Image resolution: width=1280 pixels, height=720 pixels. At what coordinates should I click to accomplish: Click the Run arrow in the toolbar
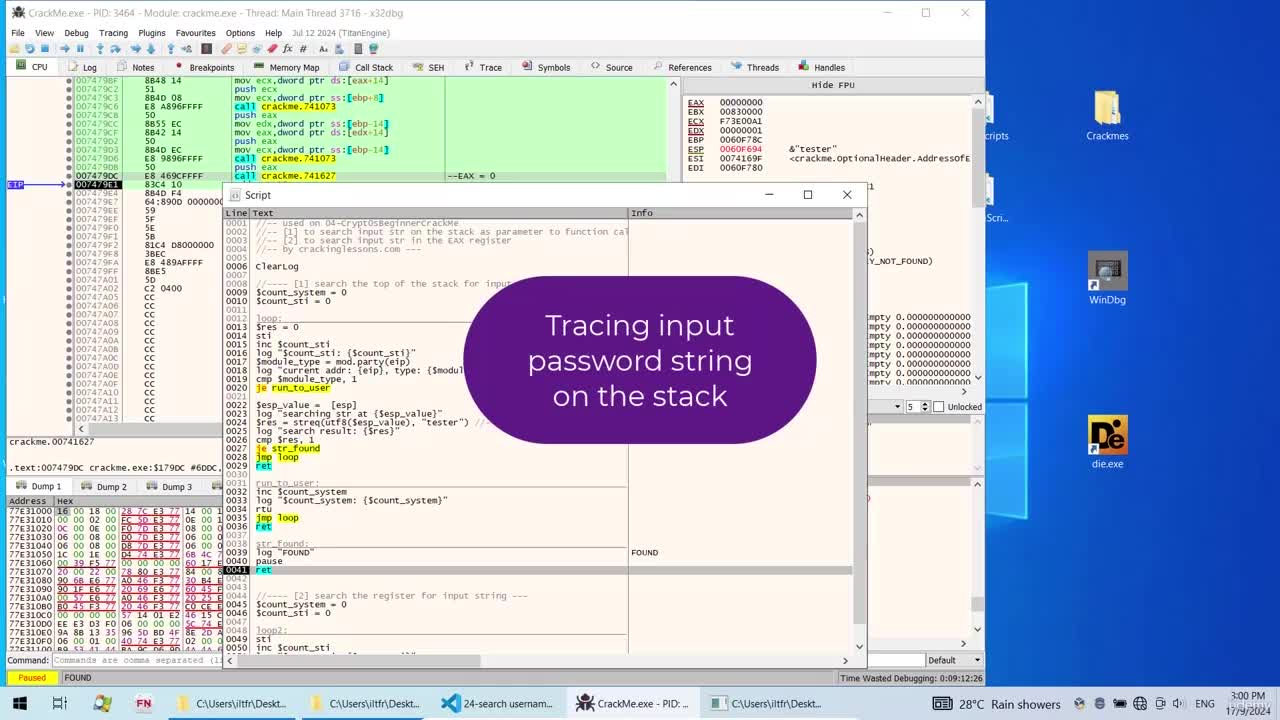point(65,48)
